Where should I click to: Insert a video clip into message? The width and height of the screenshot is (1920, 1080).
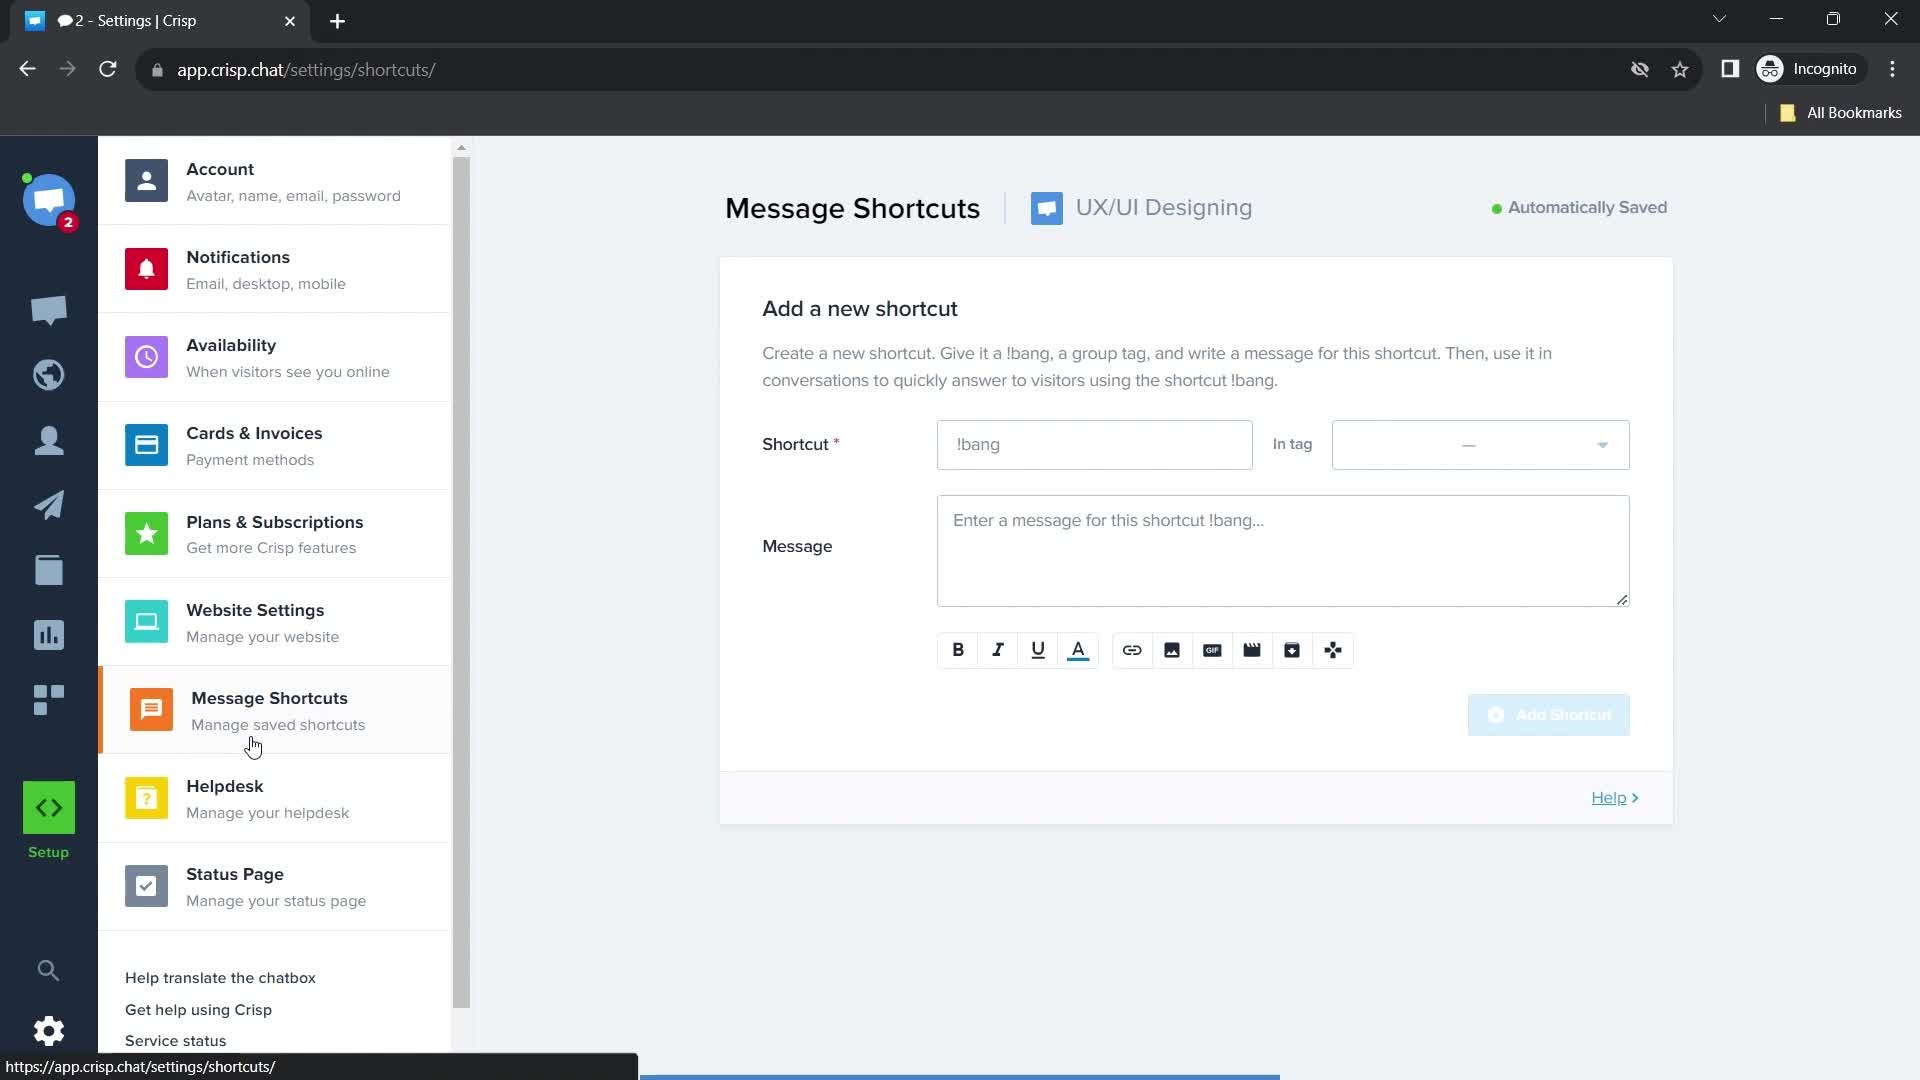1252,650
